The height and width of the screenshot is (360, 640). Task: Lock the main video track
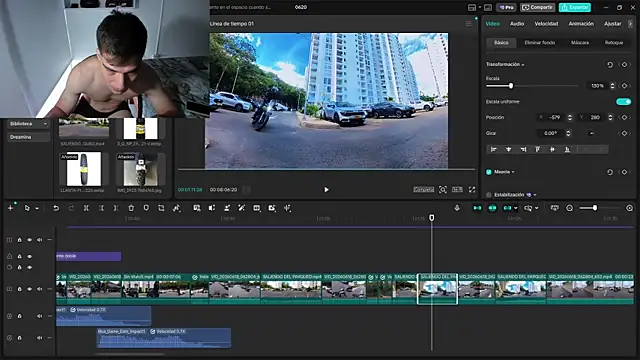click(19, 289)
